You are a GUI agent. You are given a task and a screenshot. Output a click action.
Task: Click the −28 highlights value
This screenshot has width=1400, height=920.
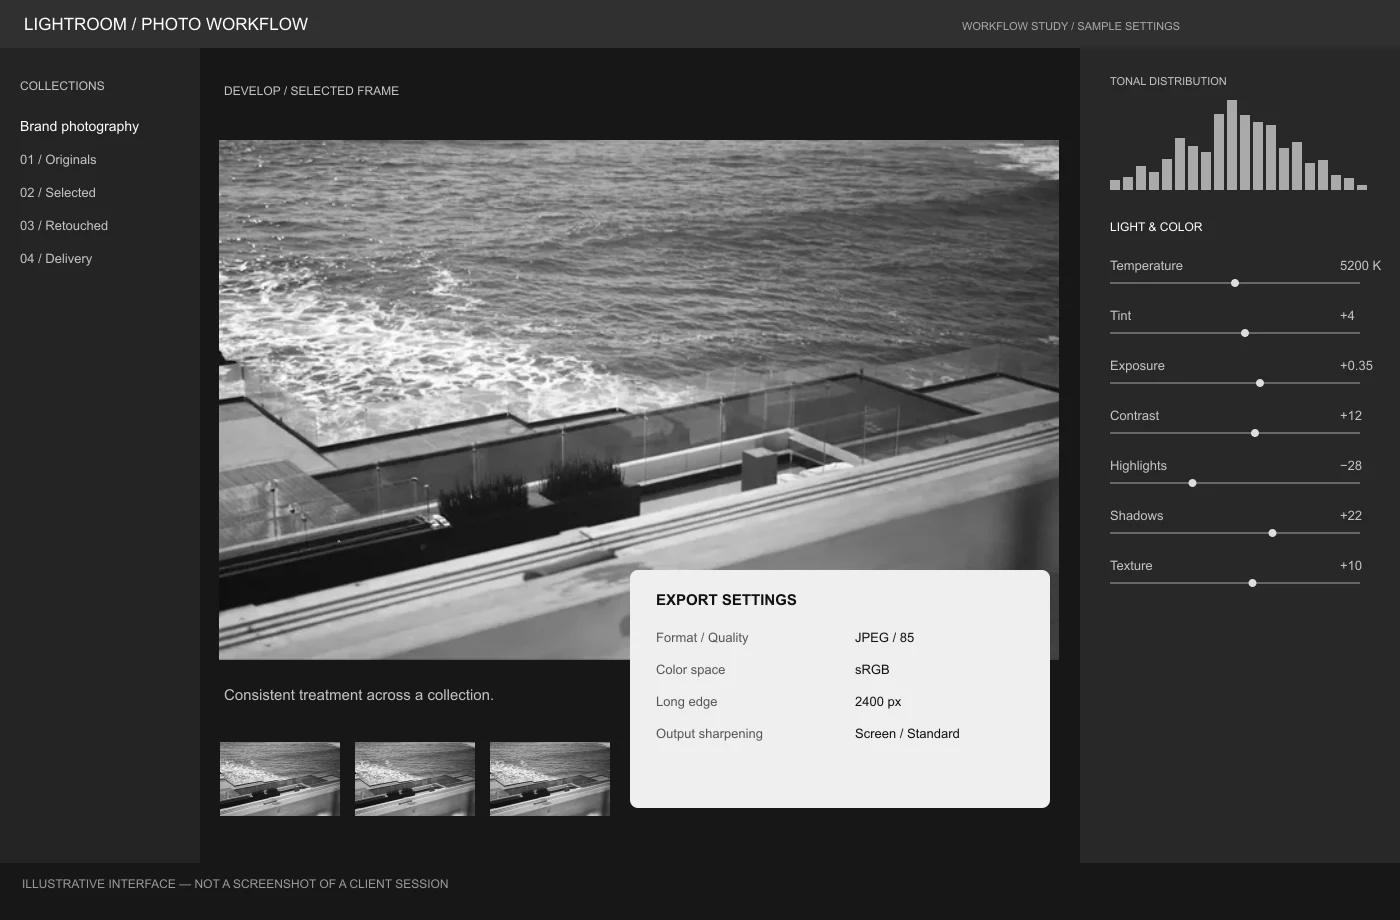coord(1351,465)
